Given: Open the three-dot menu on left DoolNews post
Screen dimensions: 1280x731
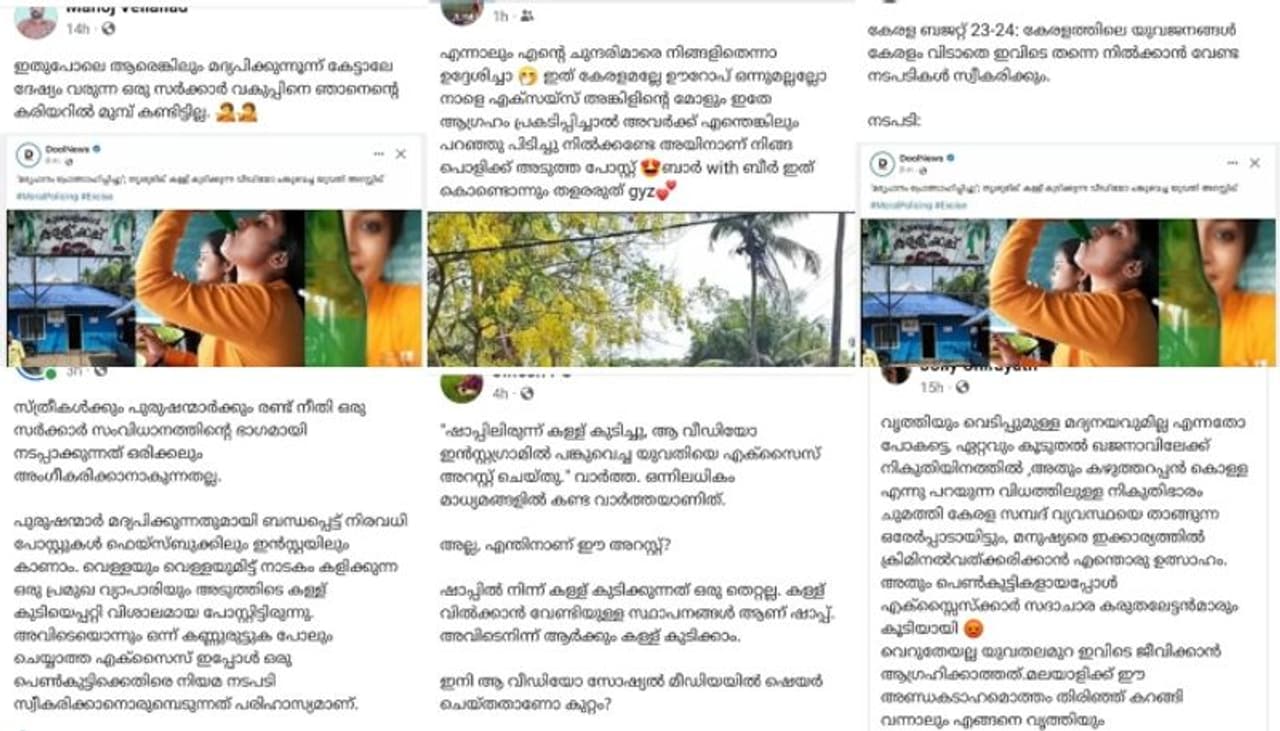Looking at the screenshot, I should point(379,154).
